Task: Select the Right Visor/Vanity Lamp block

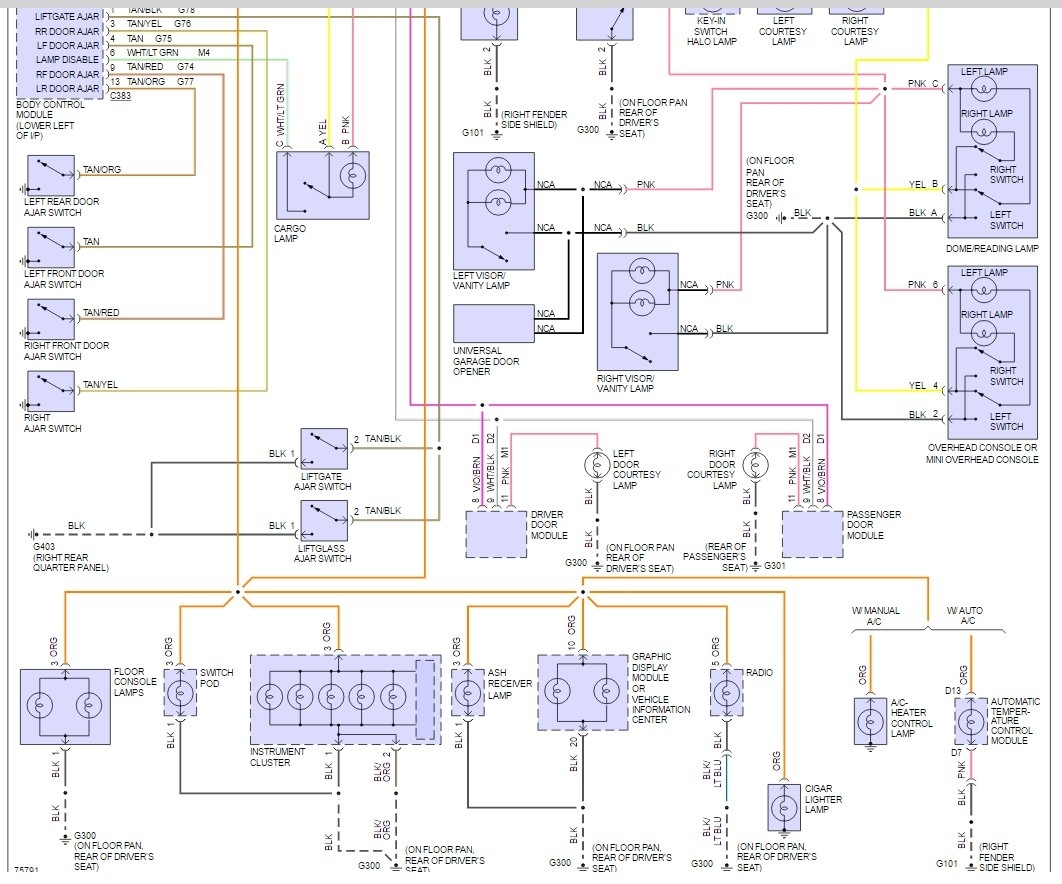Action: [x=637, y=312]
